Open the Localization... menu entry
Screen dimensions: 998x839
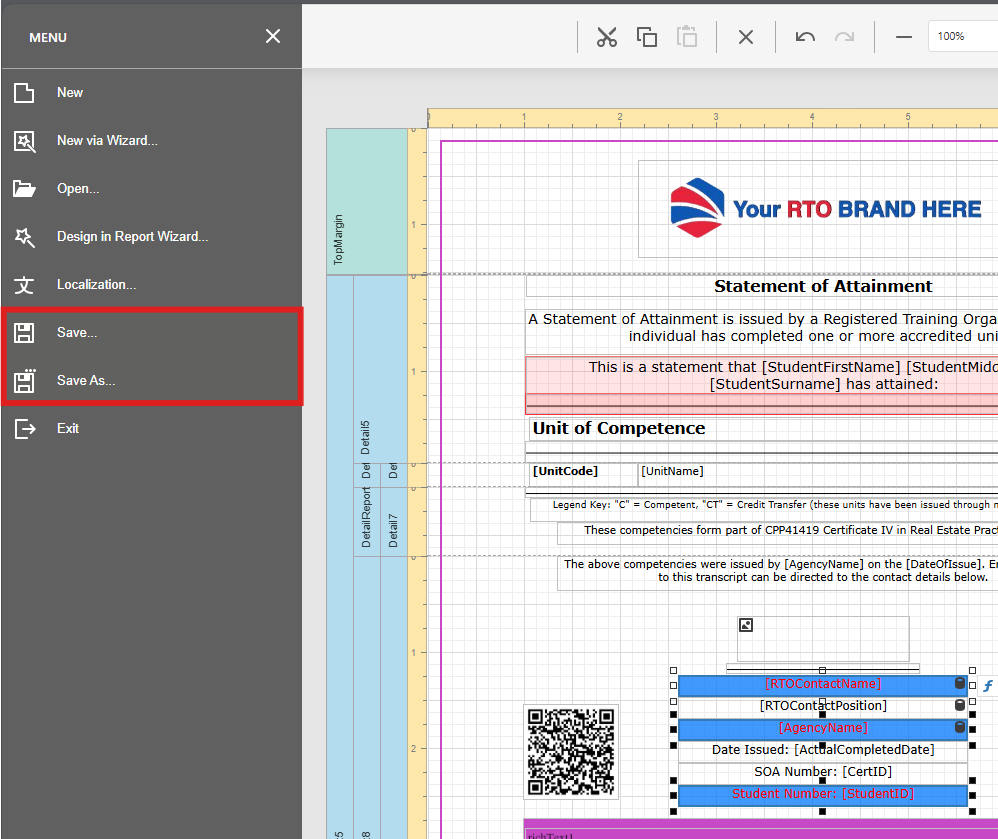tap(96, 285)
